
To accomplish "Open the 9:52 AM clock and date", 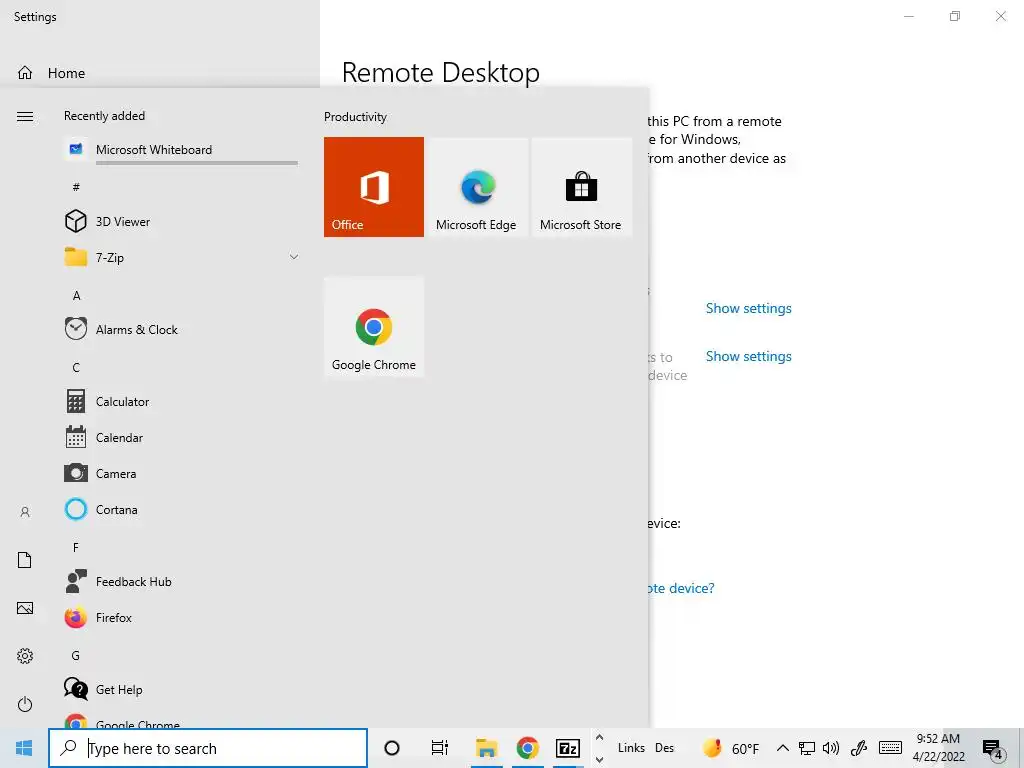I will tap(938, 748).
